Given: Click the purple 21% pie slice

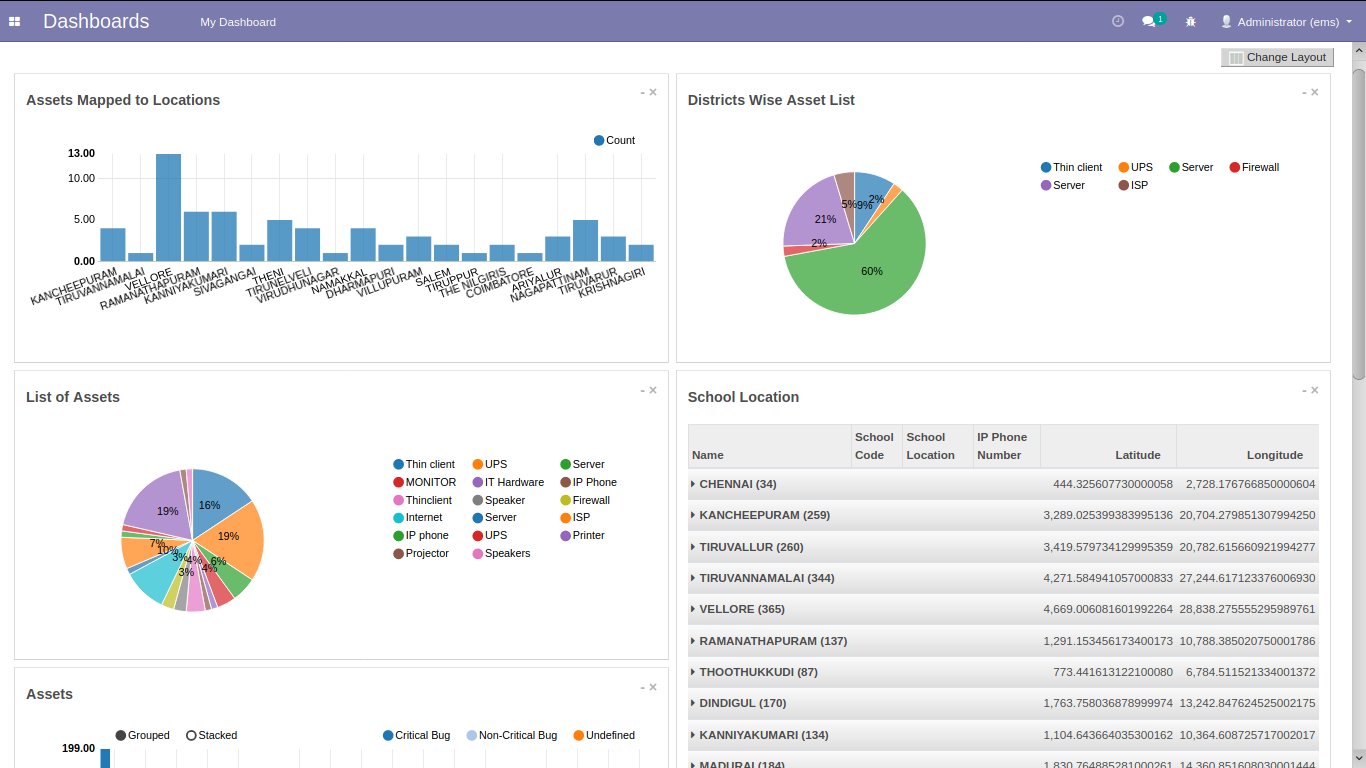Looking at the screenshot, I should click(820, 215).
